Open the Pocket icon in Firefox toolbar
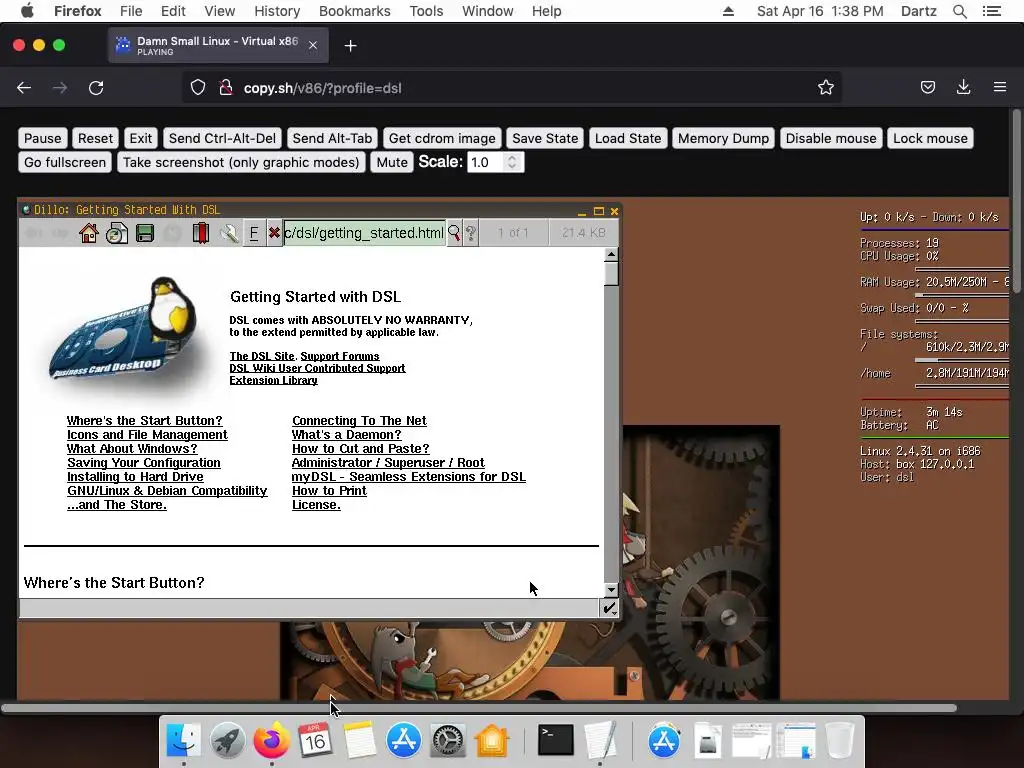 coord(928,88)
